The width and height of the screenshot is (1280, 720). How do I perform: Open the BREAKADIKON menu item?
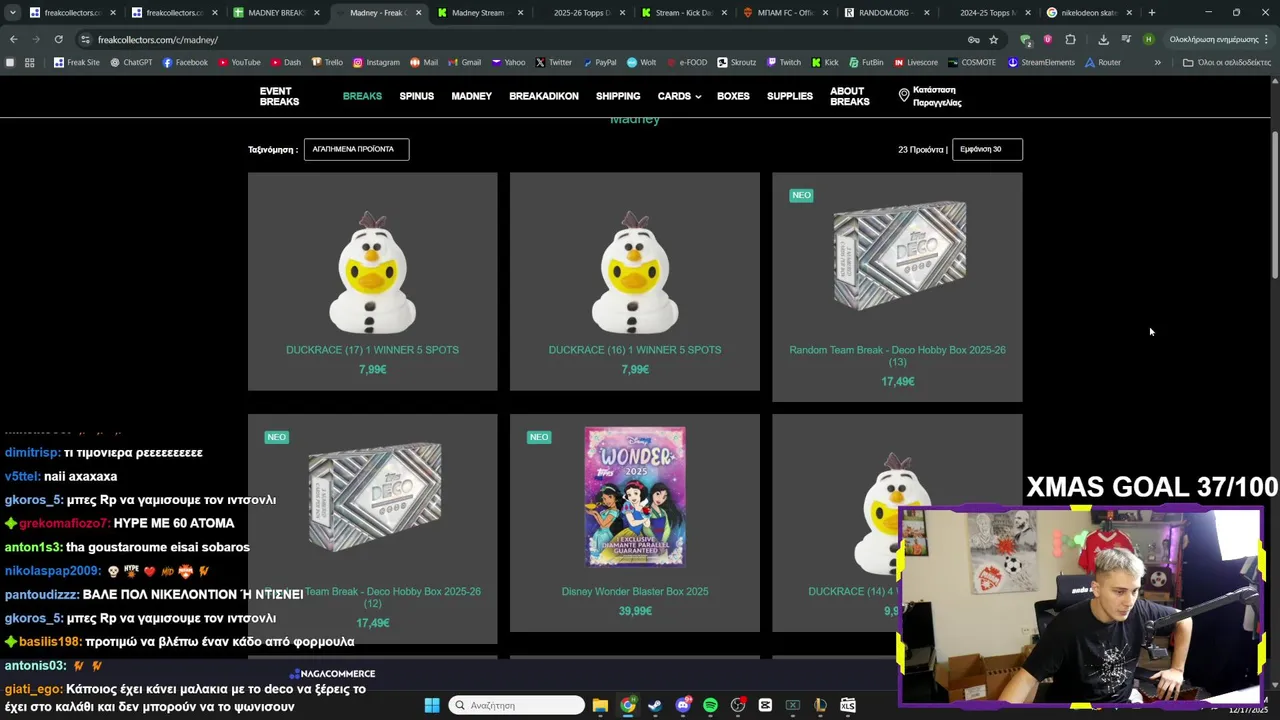544,96
